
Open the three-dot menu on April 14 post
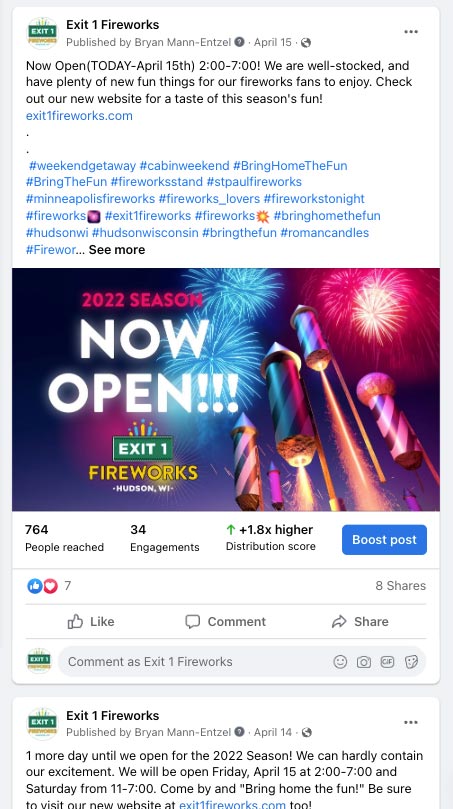point(411,722)
